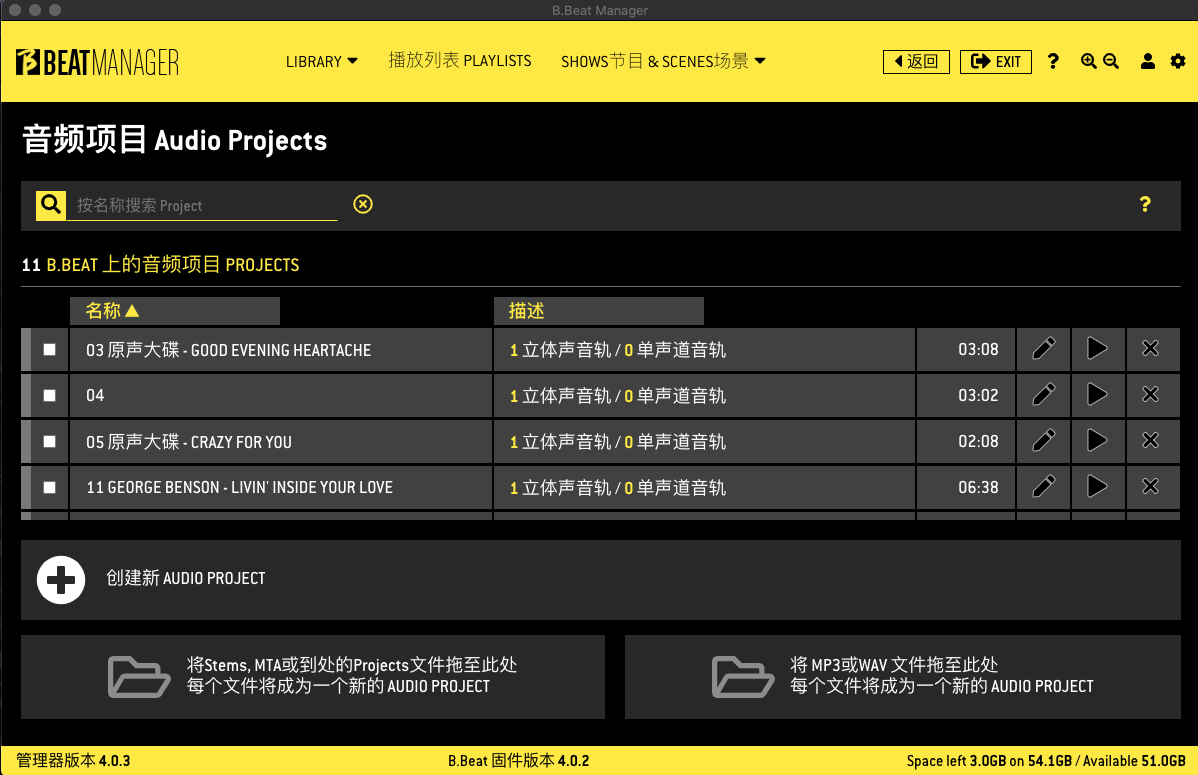Delete the Good Evening Heartache project
1198x775 pixels.
pyautogui.click(x=1151, y=349)
